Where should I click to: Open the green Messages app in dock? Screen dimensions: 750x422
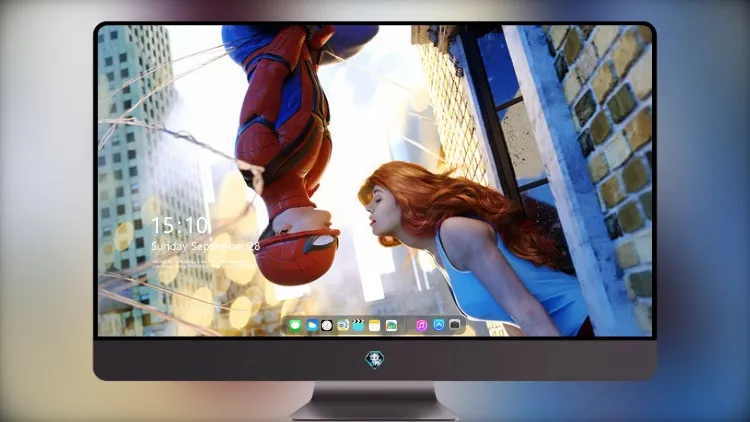295,326
